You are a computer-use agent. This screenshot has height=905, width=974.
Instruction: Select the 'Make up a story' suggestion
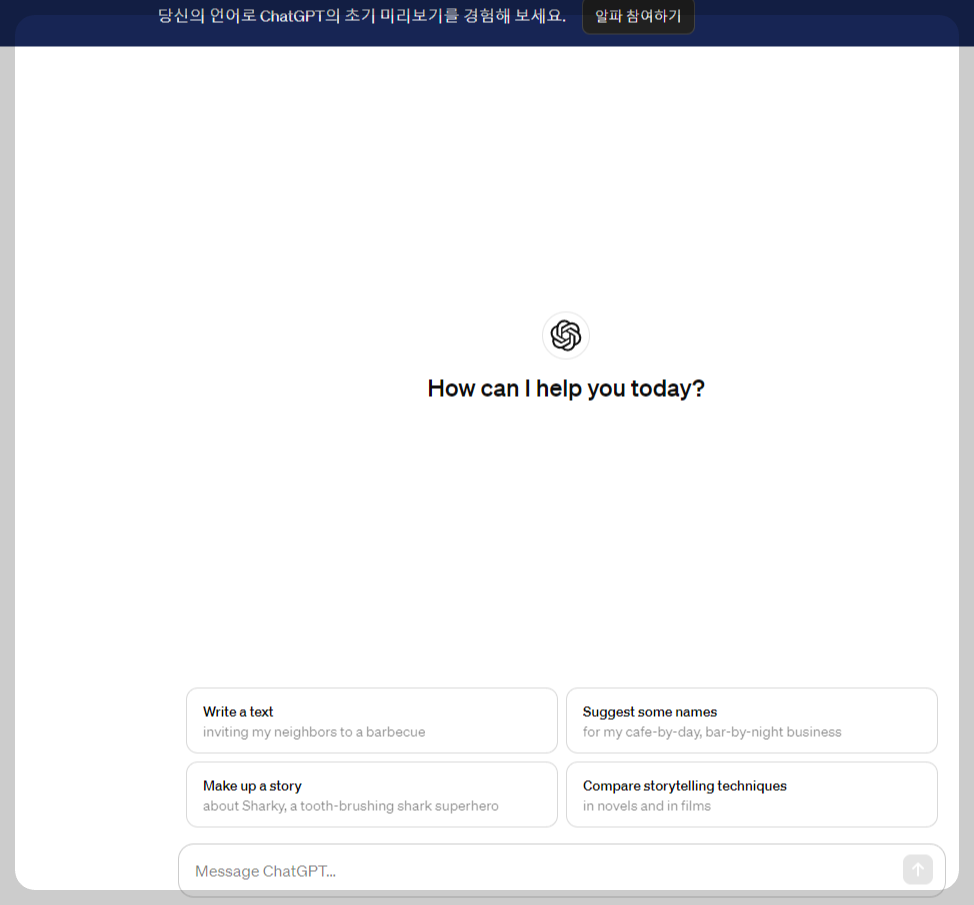tap(371, 794)
